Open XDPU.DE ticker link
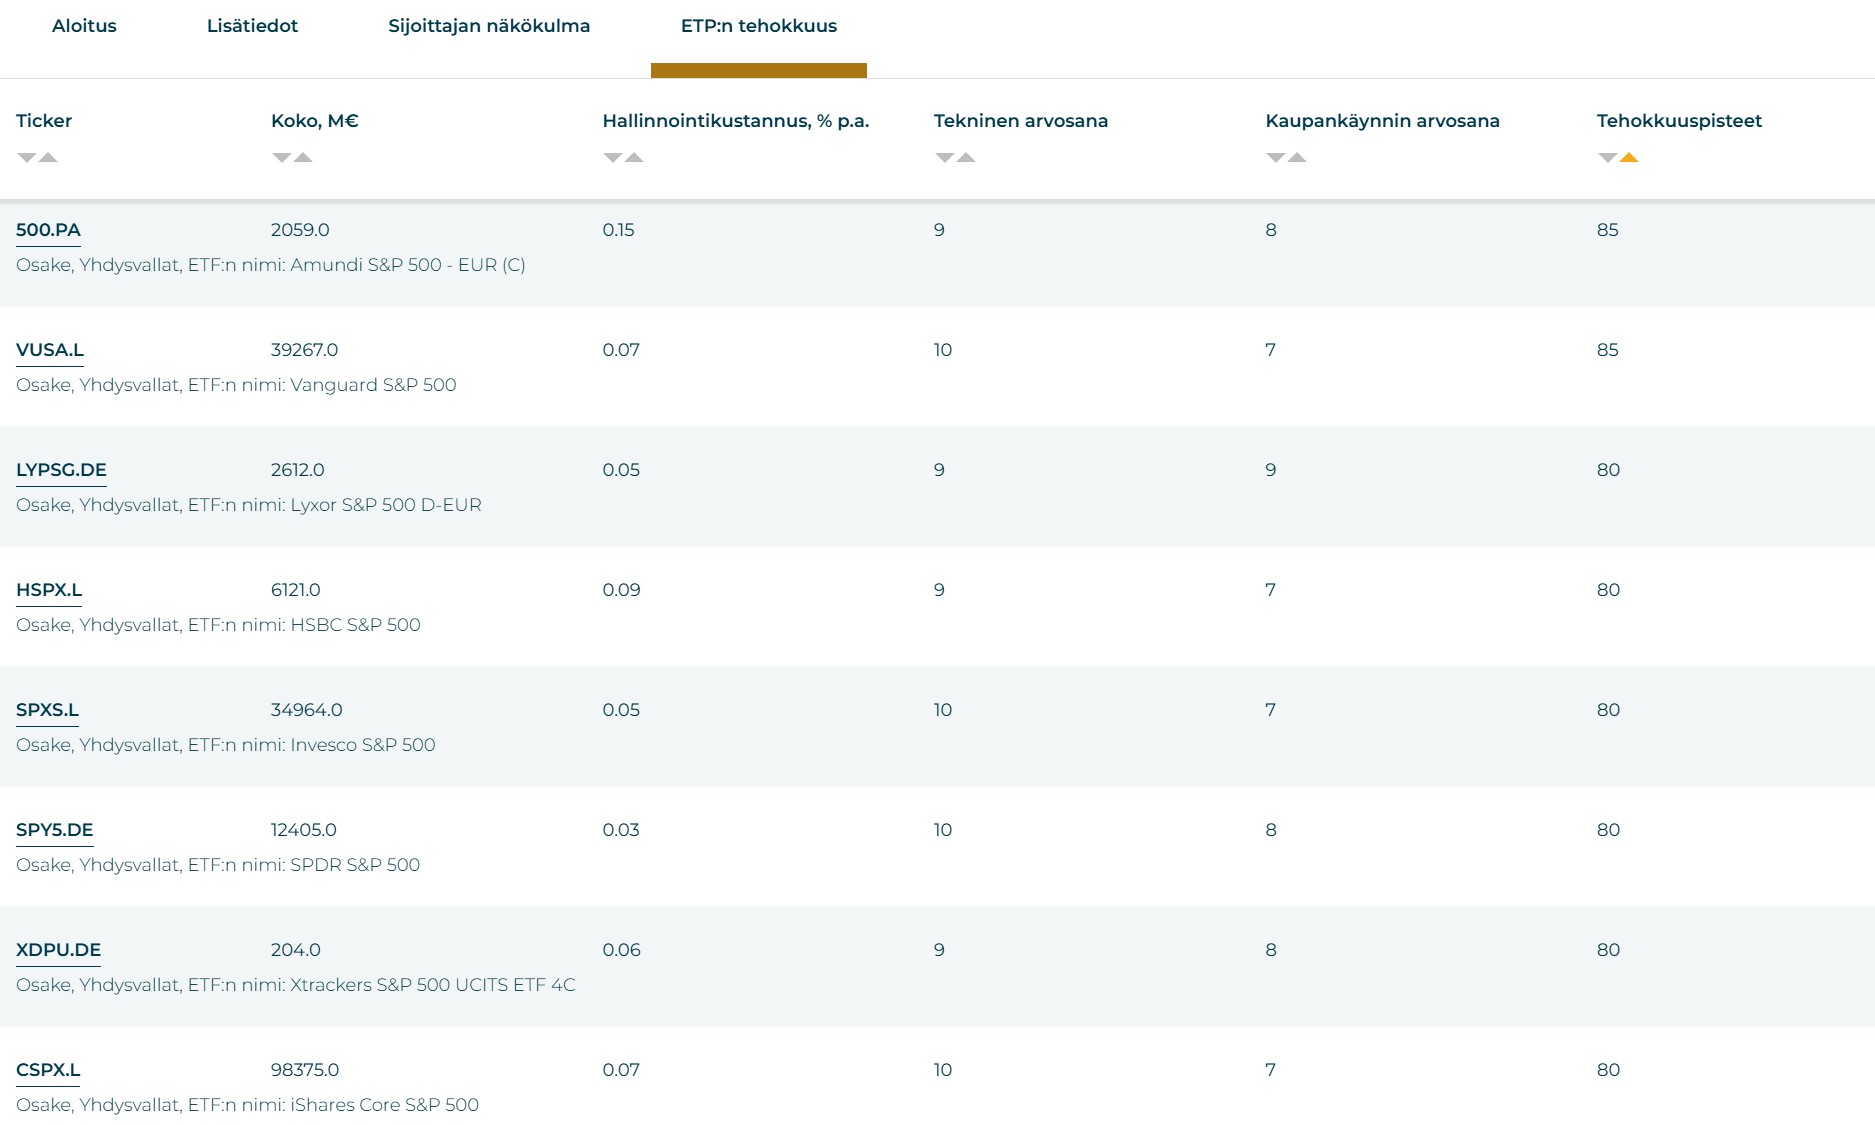 tap(58, 950)
